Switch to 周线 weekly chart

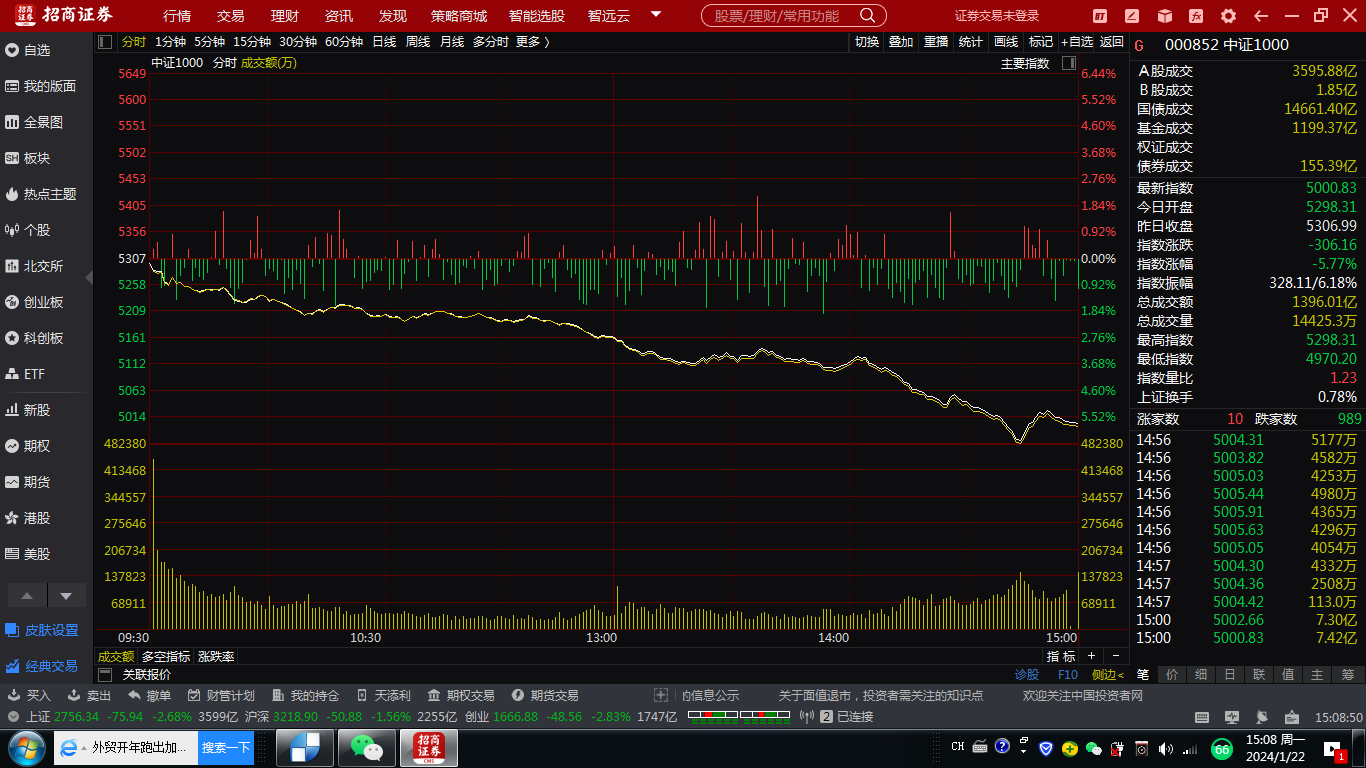click(x=418, y=42)
